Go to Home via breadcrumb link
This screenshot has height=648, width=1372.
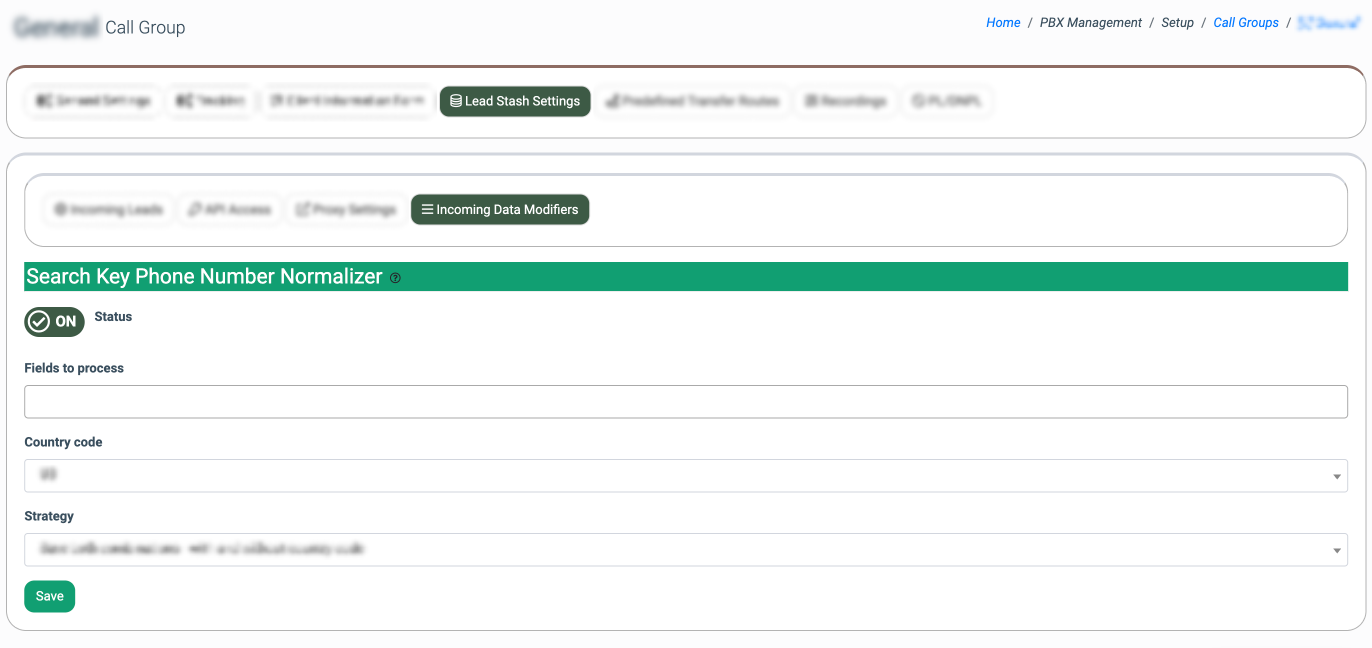(1003, 23)
